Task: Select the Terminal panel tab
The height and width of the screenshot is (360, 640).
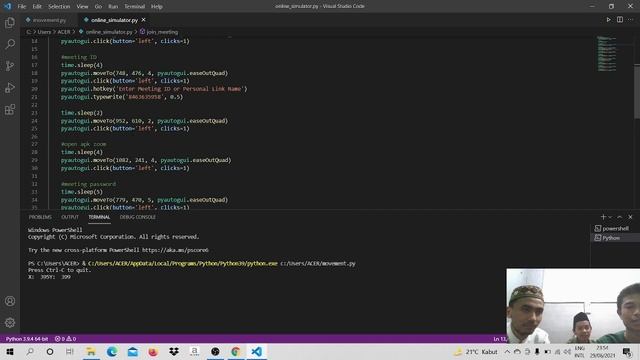Action: point(99,217)
